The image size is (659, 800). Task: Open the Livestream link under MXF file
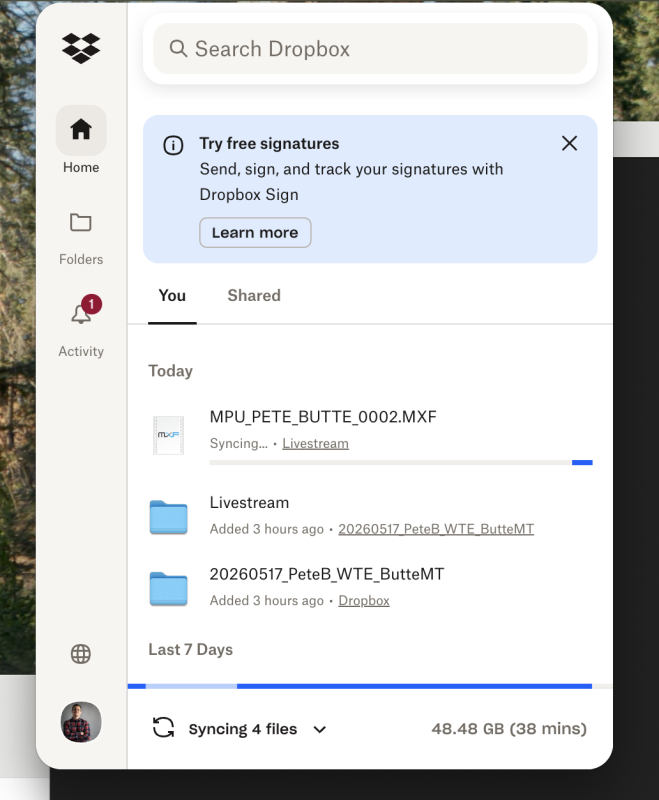point(316,443)
